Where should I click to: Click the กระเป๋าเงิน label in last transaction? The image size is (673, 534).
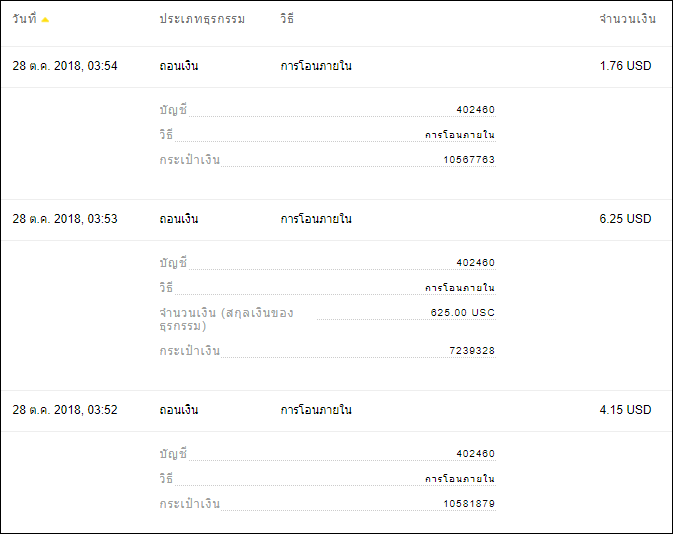189,503
